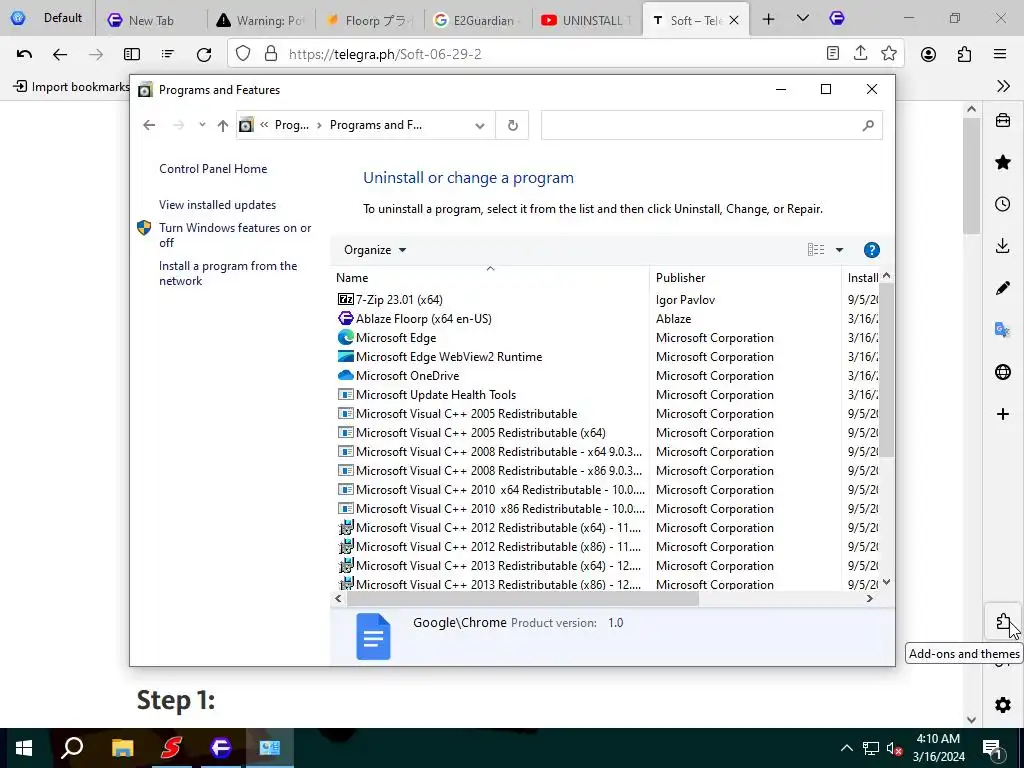Open taskbar search magnifier
The width and height of the screenshot is (1024, 768).
72,748
